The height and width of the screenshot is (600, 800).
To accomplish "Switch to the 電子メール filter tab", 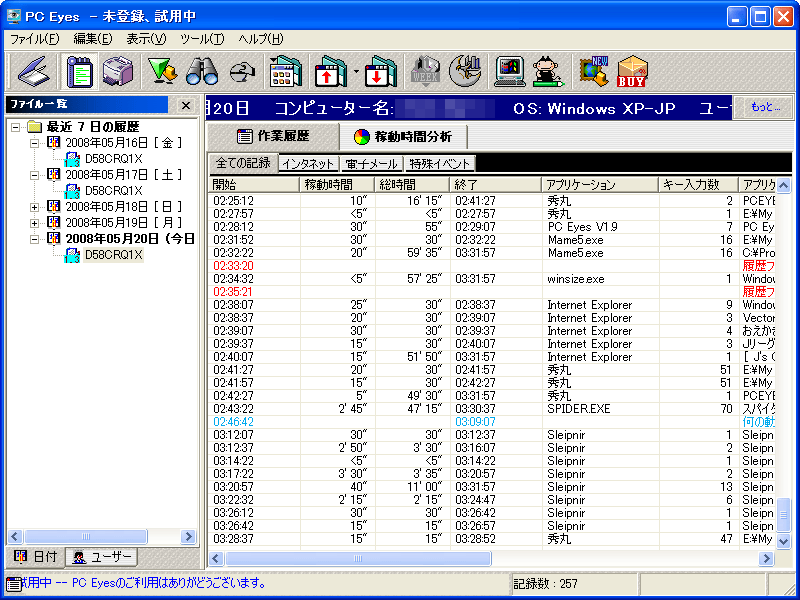I will click(371, 164).
